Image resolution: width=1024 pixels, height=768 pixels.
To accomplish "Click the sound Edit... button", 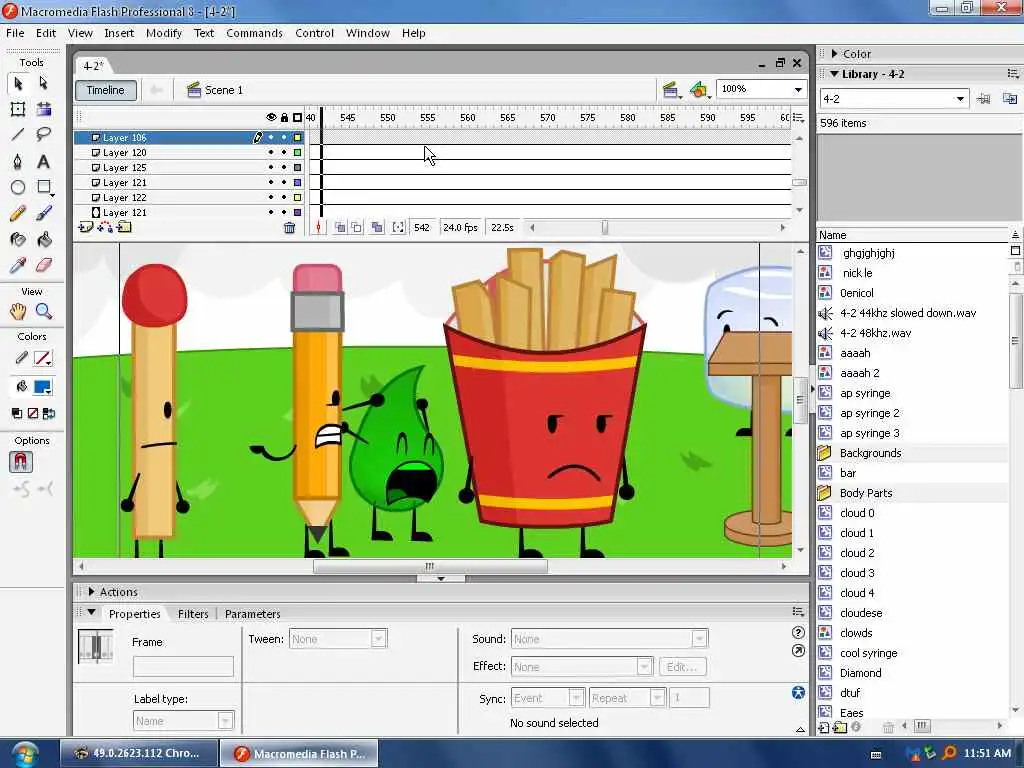I will [x=682, y=667].
